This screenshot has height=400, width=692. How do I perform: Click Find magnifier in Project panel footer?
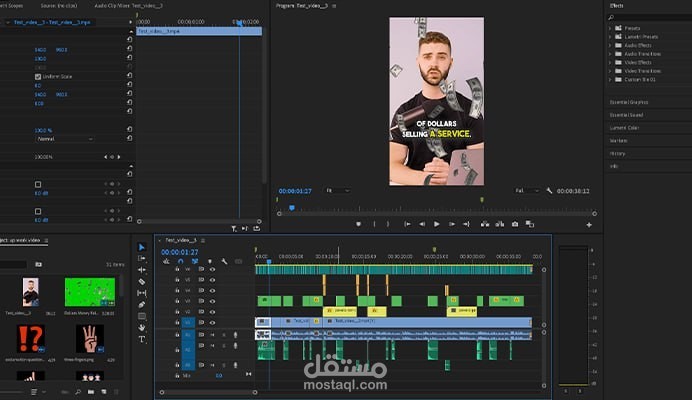(78, 392)
